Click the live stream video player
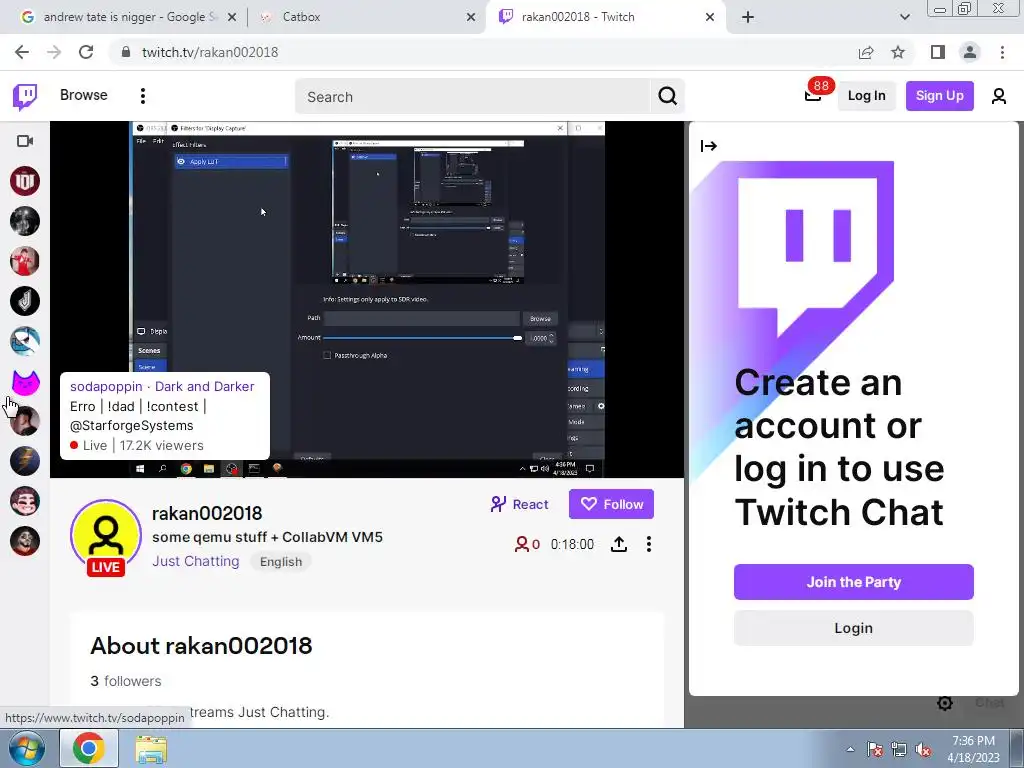The image size is (1024, 768). (x=367, y=299)
